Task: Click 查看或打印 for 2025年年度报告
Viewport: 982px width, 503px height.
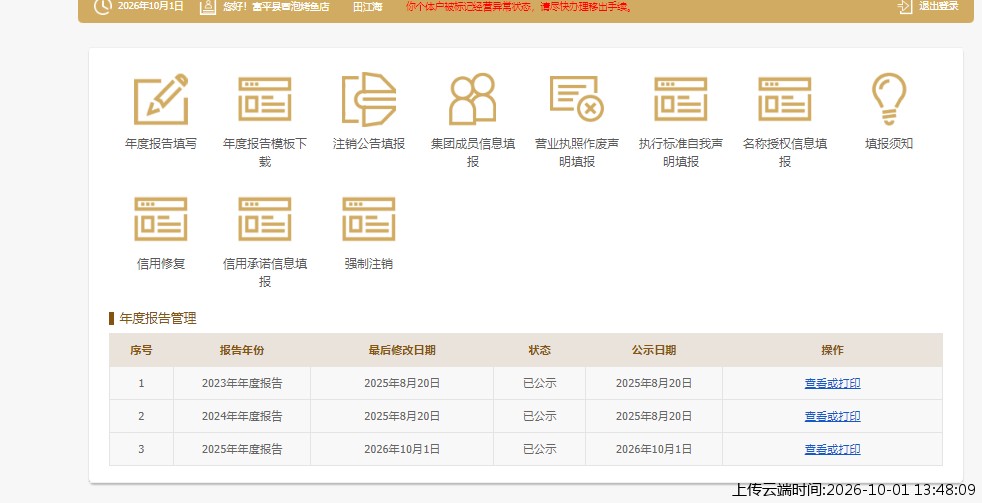Action: (832, 449)
